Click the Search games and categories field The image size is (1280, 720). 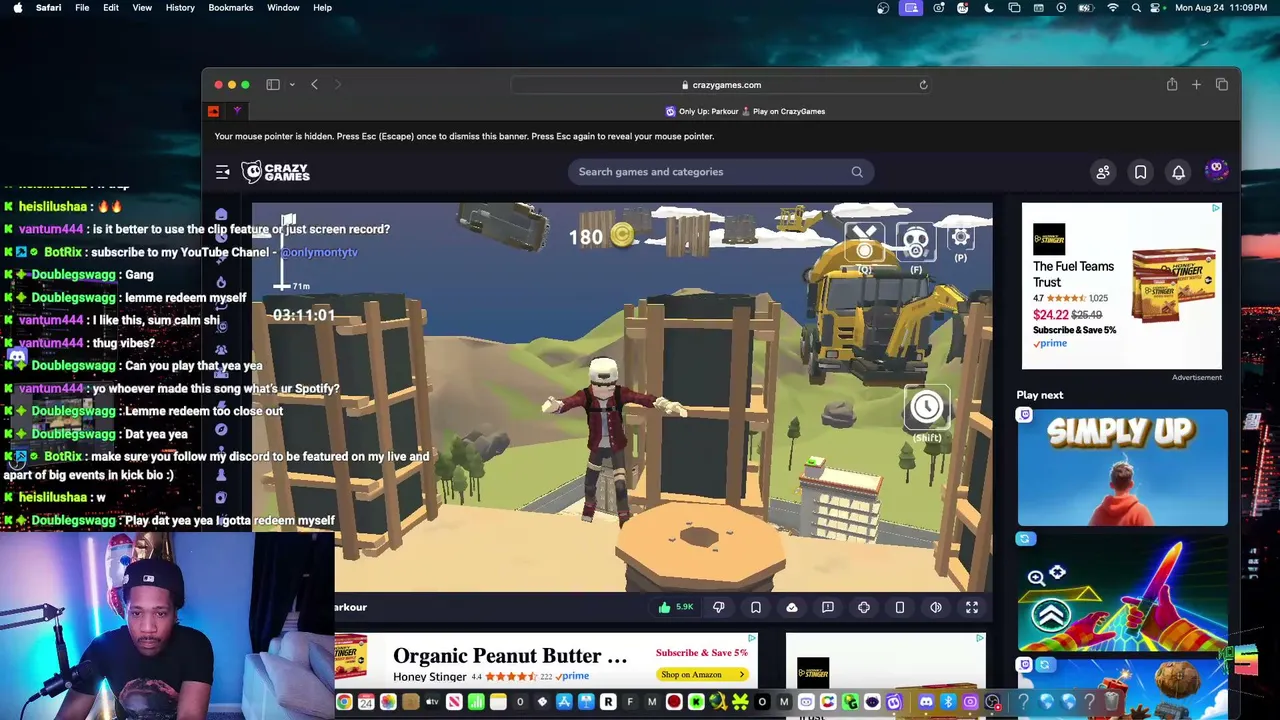pyautogui.click(x=720, y=172)
